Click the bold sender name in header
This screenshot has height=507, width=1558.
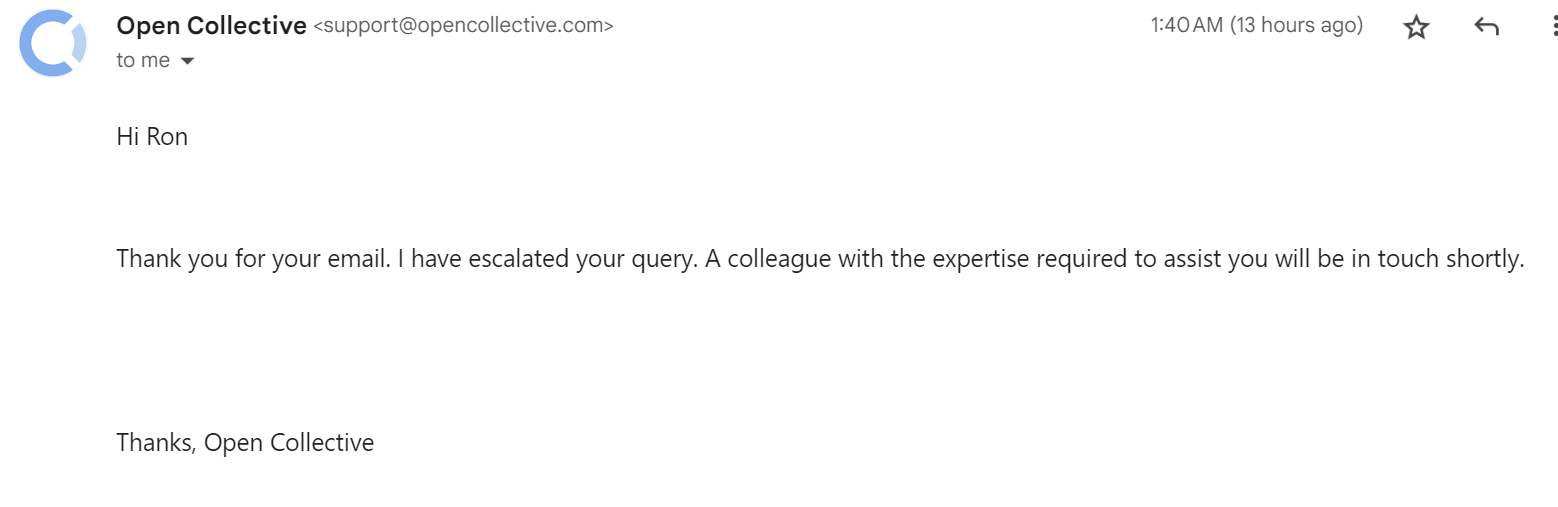(211, 26)
